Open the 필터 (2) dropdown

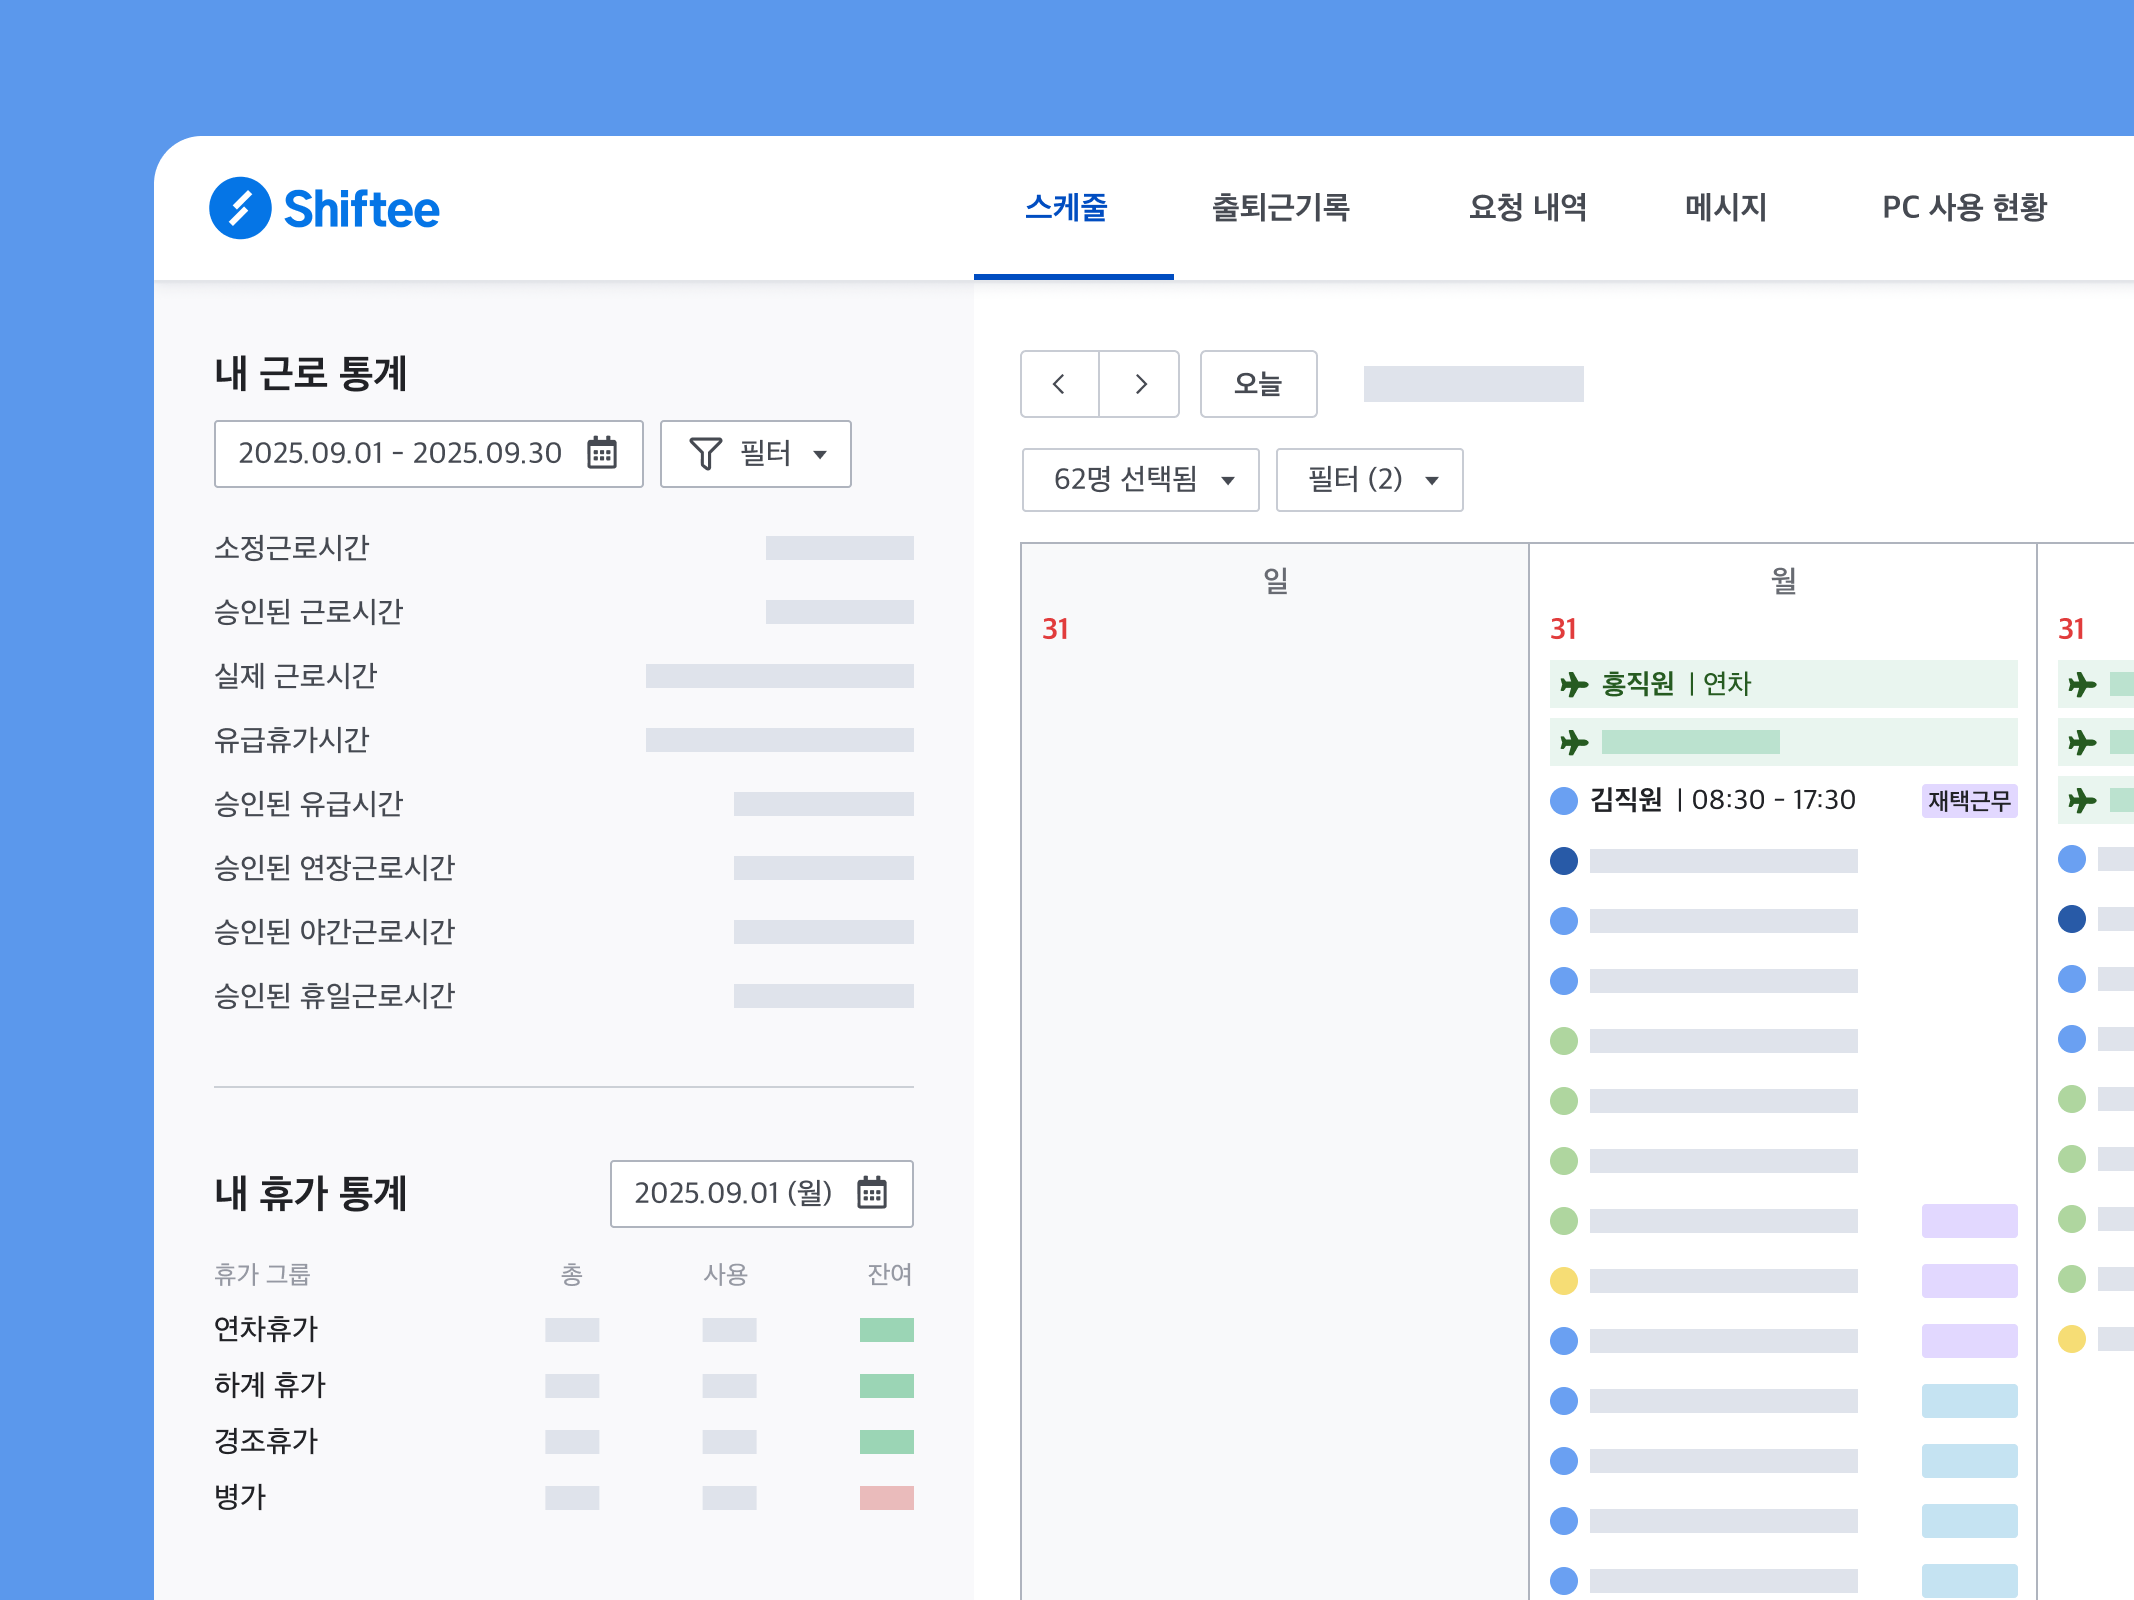(x=1369, y=480)
